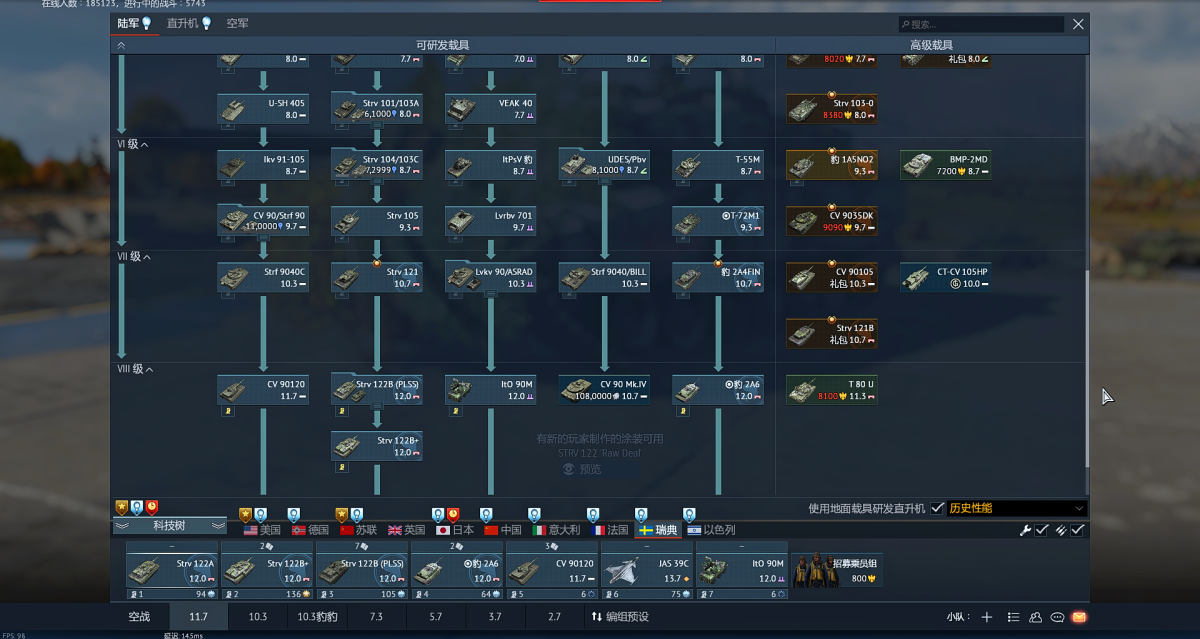The width and height of the screenshot is (1200, 639).
Task: Focus the 搜索 search field
Action: (x=980, y=24)
